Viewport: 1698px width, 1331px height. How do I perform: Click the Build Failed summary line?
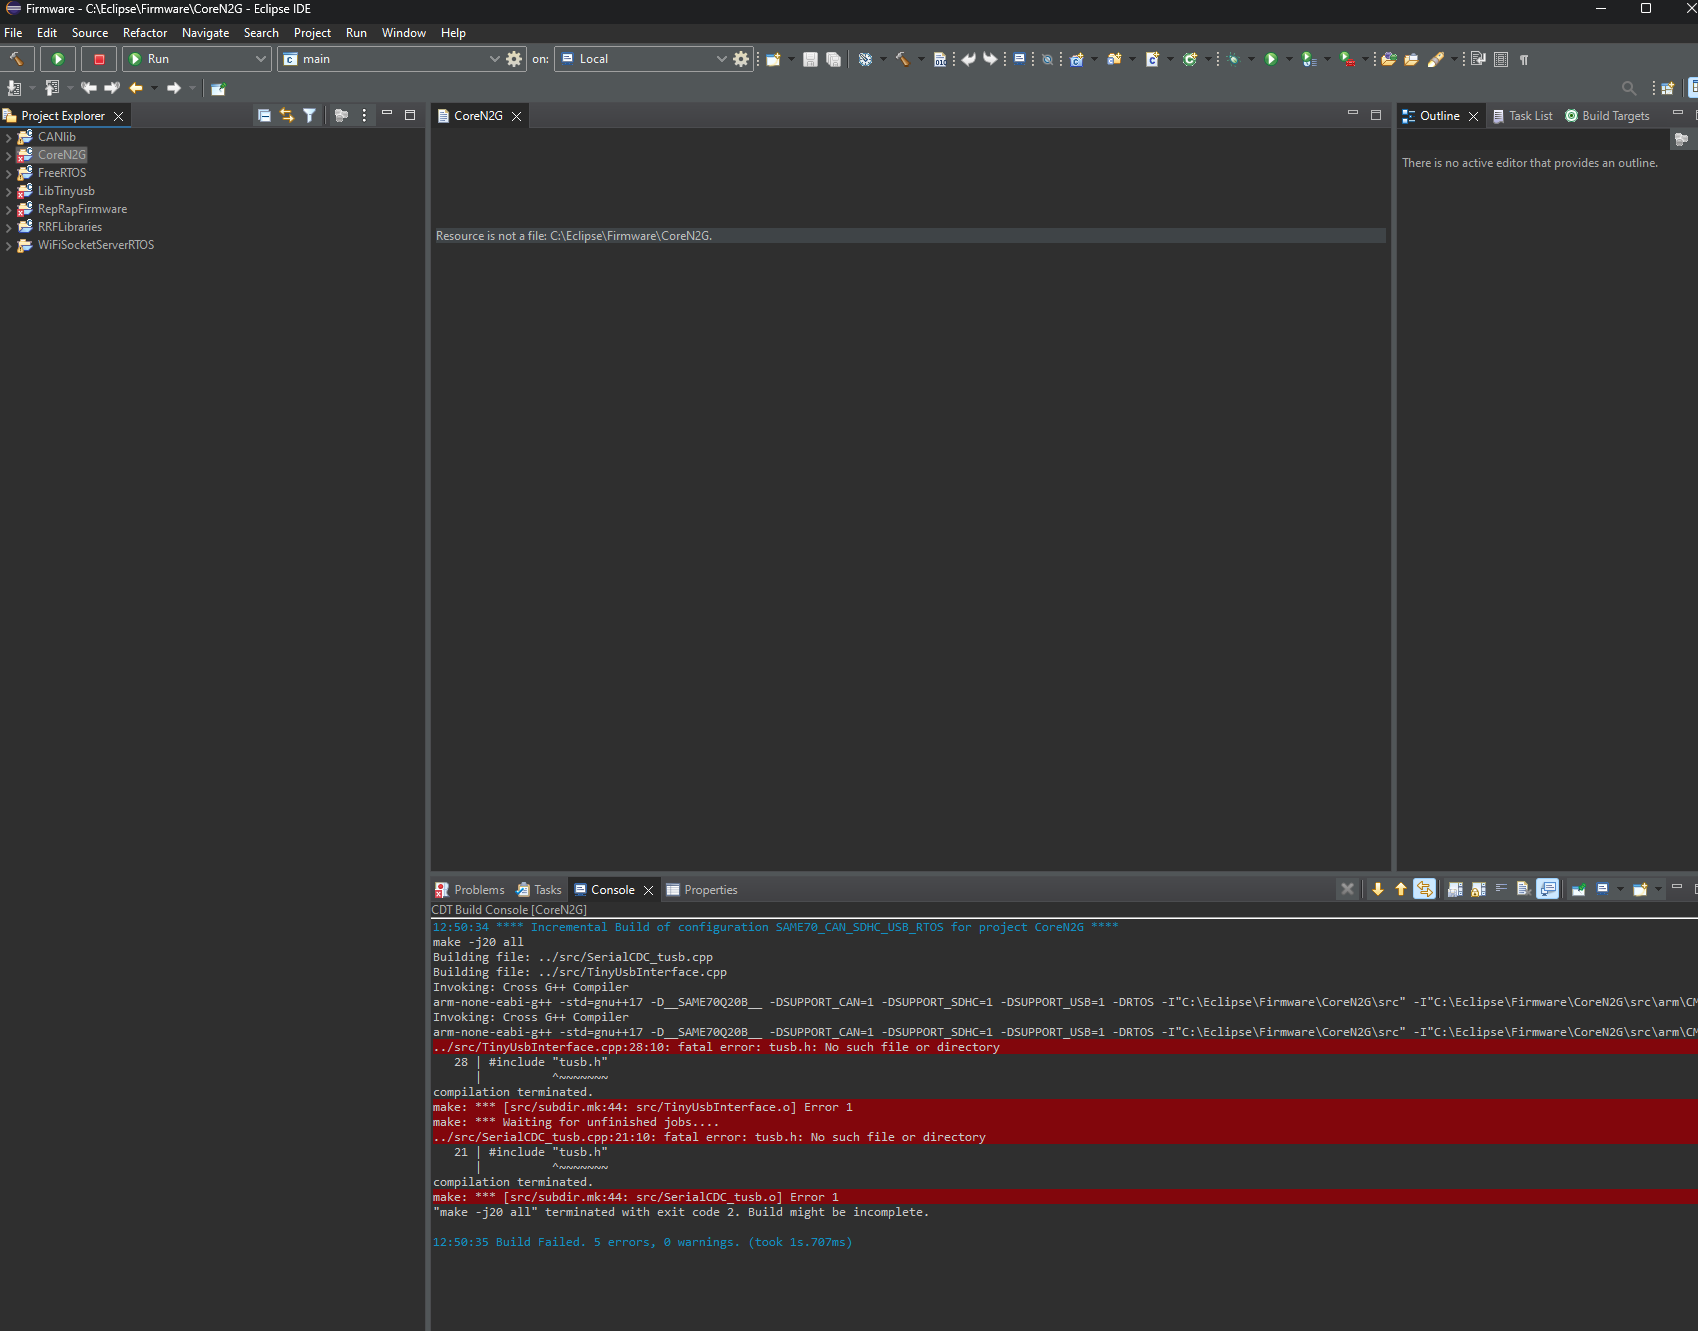point(642,1242)
